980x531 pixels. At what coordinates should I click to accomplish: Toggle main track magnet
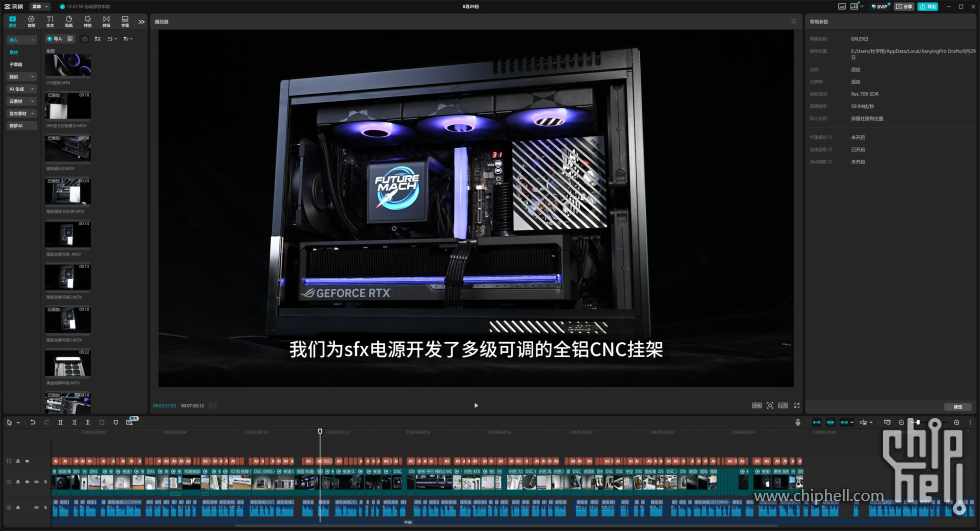click(x=816, y=422)
